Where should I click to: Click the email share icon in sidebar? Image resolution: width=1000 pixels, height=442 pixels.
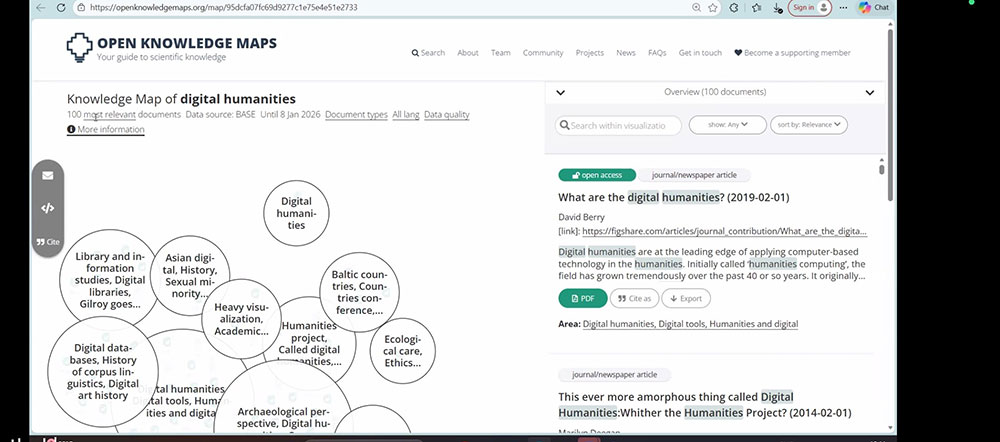pos(47,176)
